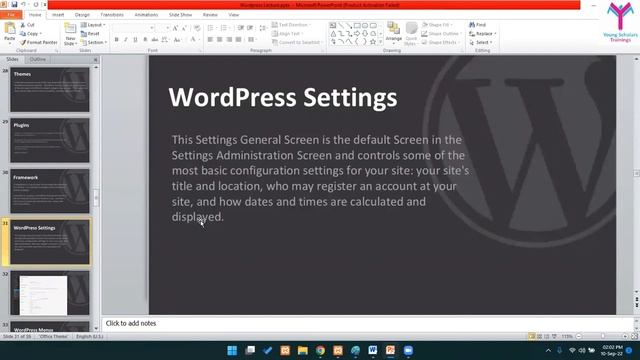Open File Explorer from the taskbar
Viewport: 640px width, 360px height.
302,350
